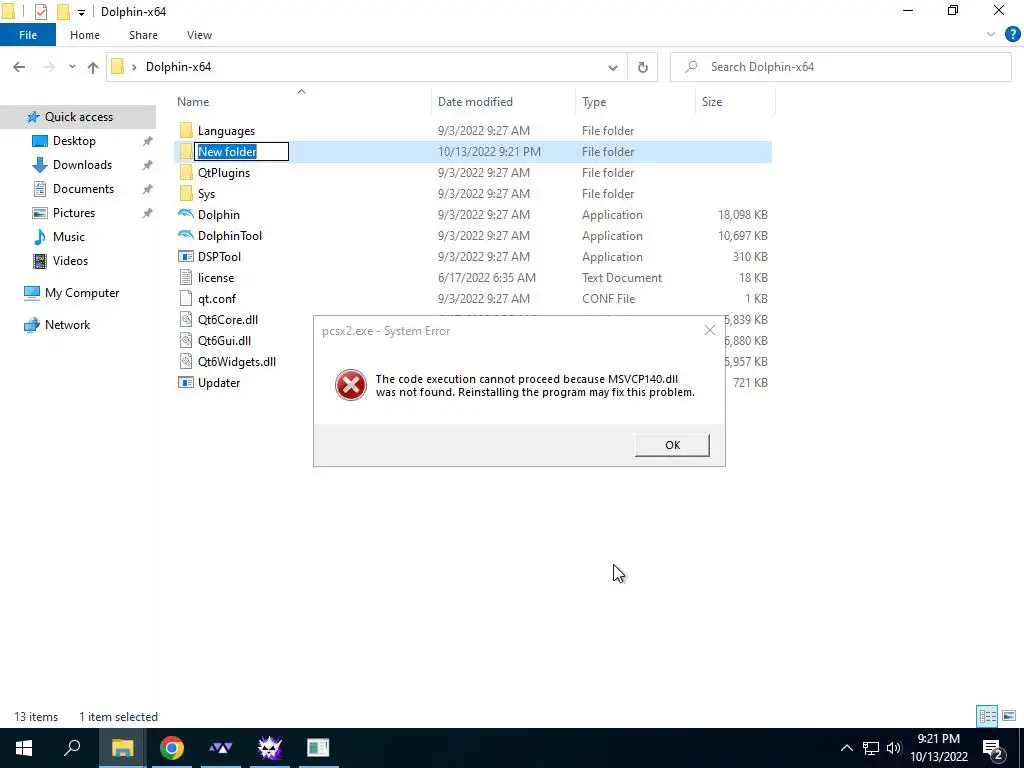
Task: Close the pcsx2.exe System Error dialog
Action: click(710, 330)
